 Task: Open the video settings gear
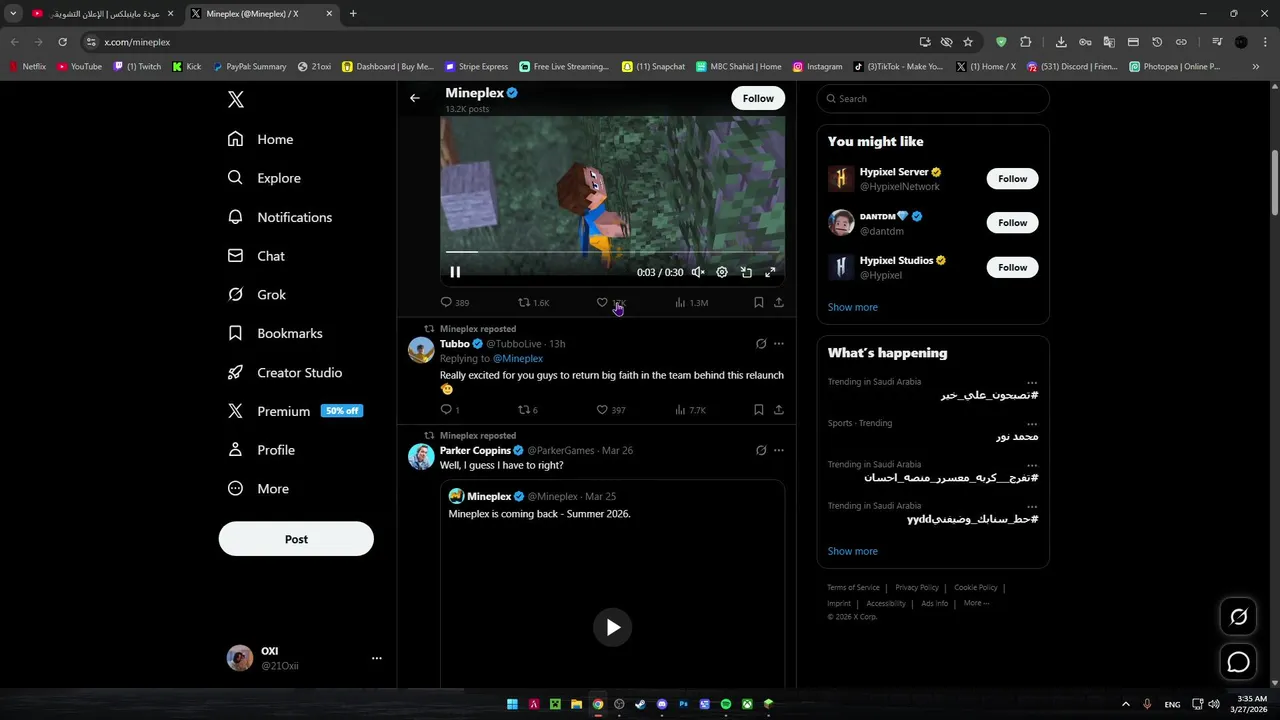722,272
